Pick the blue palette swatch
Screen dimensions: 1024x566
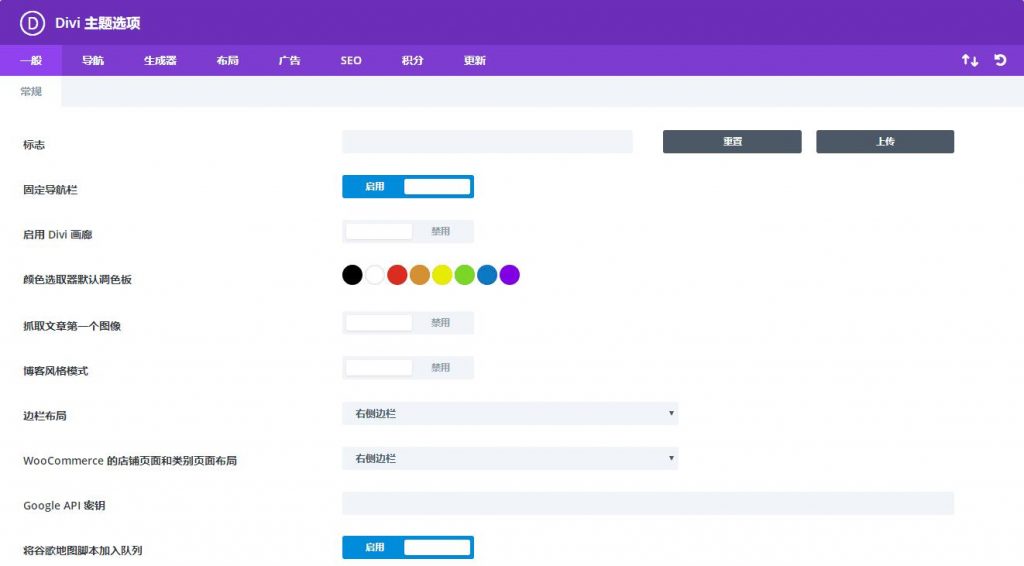(487, 275)
